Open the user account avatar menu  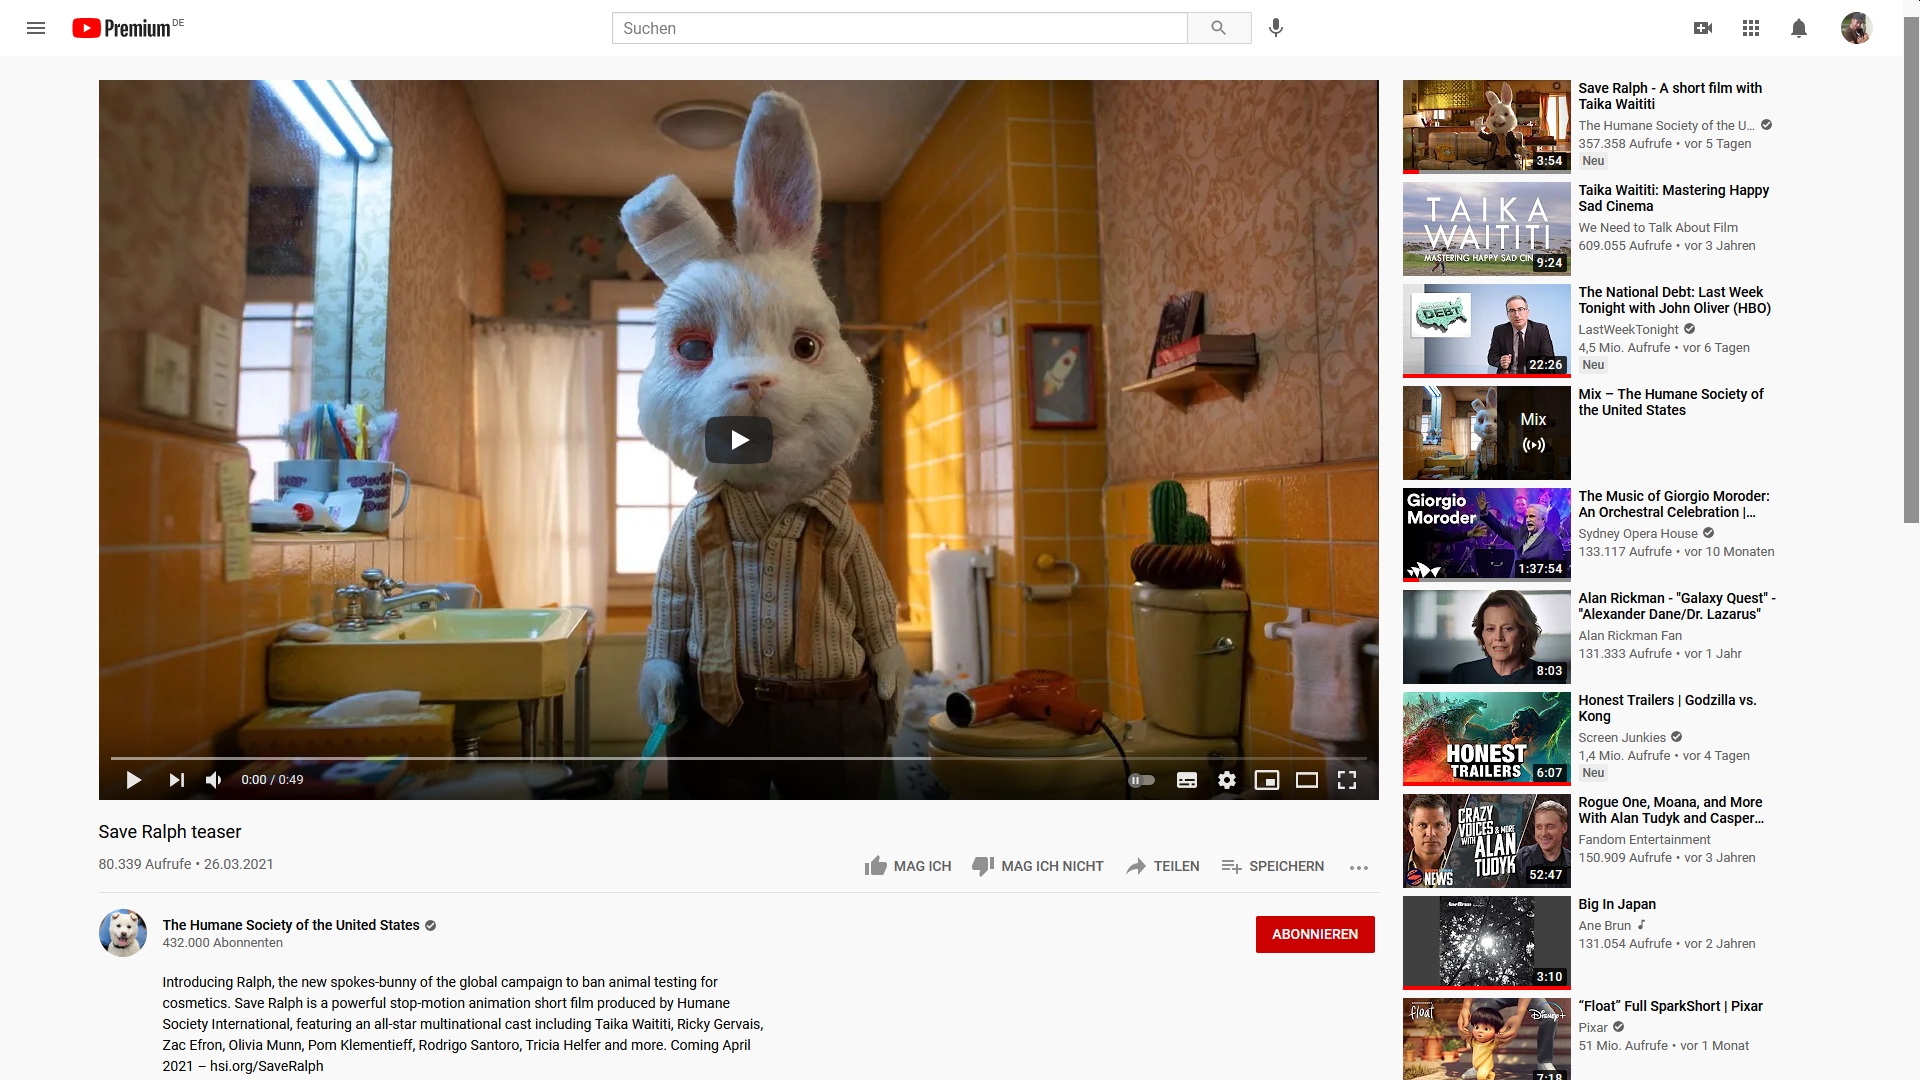tap(1856, 28)
